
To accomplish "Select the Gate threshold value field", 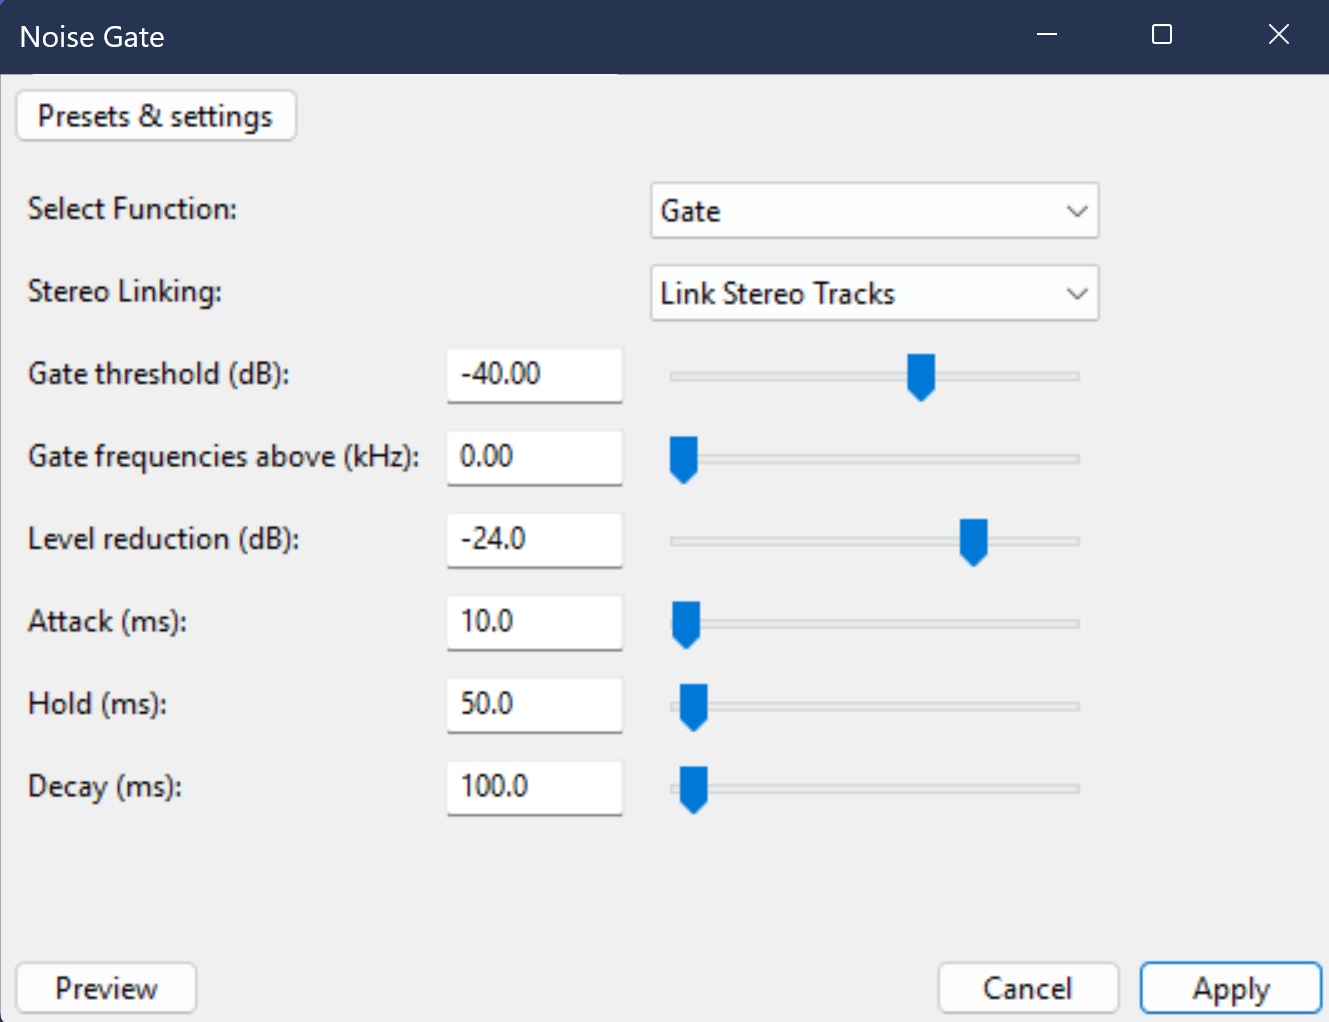I will [534, 375].
